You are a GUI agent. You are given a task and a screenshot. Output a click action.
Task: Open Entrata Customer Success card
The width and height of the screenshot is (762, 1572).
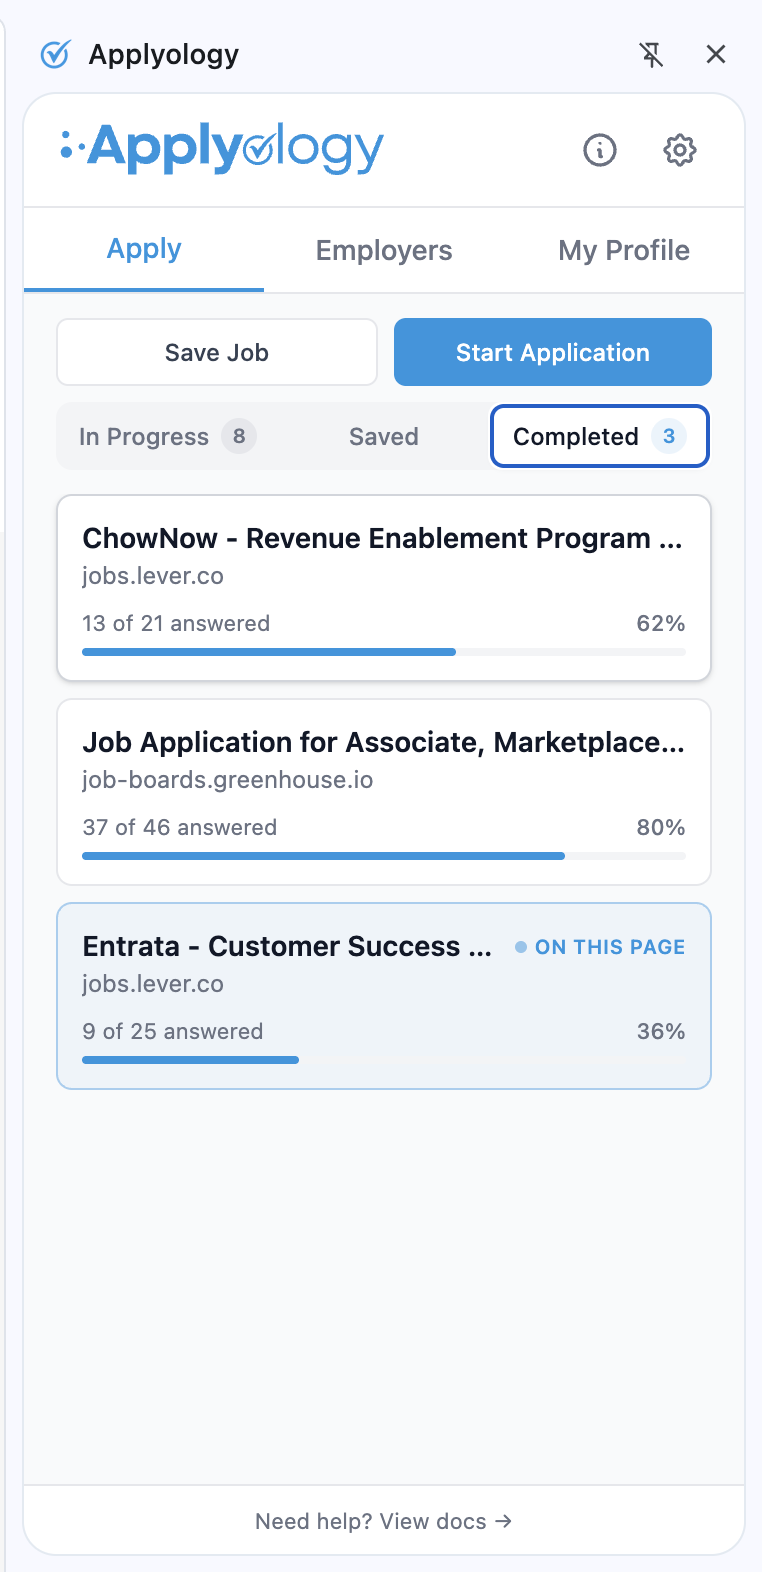point(384,996)
